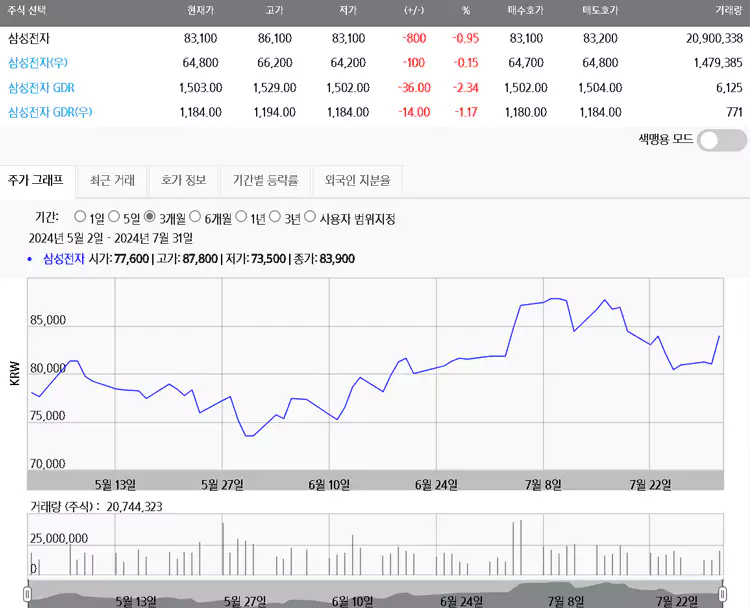
Task: Open the 외국인 지분율 tab
Action: (357, 180)
